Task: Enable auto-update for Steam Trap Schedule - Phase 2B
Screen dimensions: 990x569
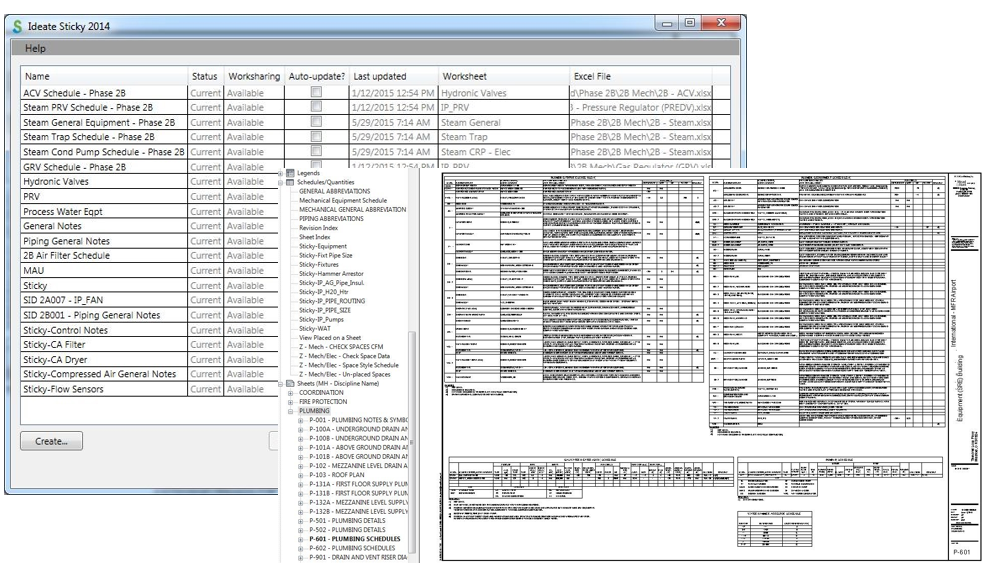Action: pyautogui.click(x=316, y=136)
